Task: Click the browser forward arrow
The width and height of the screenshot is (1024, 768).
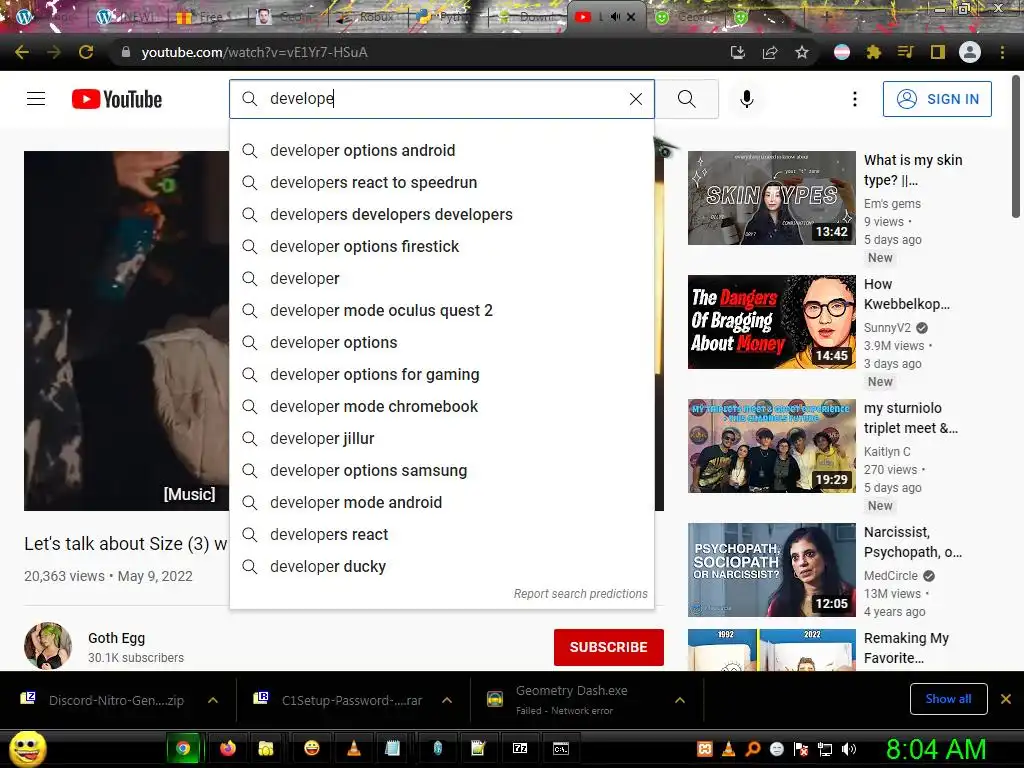Action: tap(54, 52)
